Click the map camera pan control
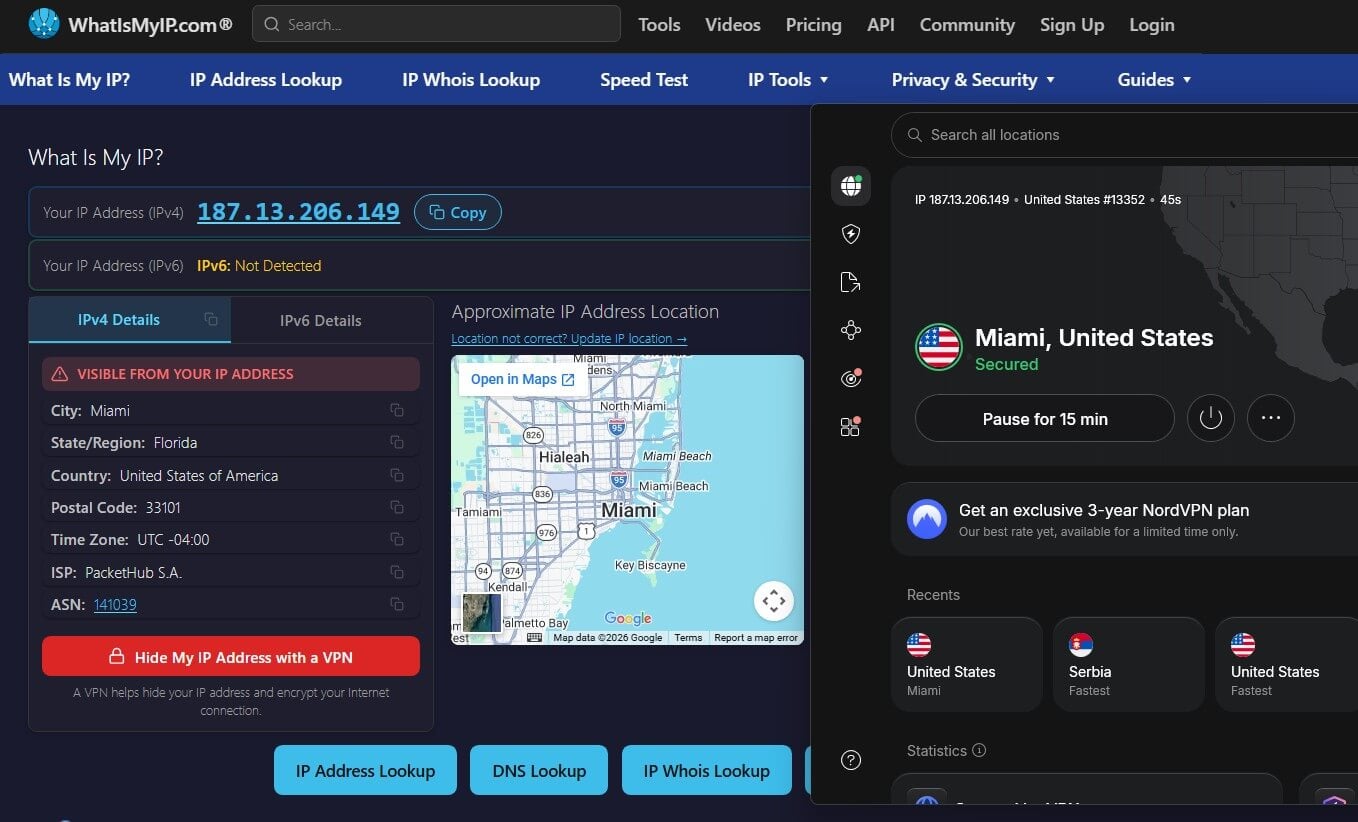 click(773, 601)
